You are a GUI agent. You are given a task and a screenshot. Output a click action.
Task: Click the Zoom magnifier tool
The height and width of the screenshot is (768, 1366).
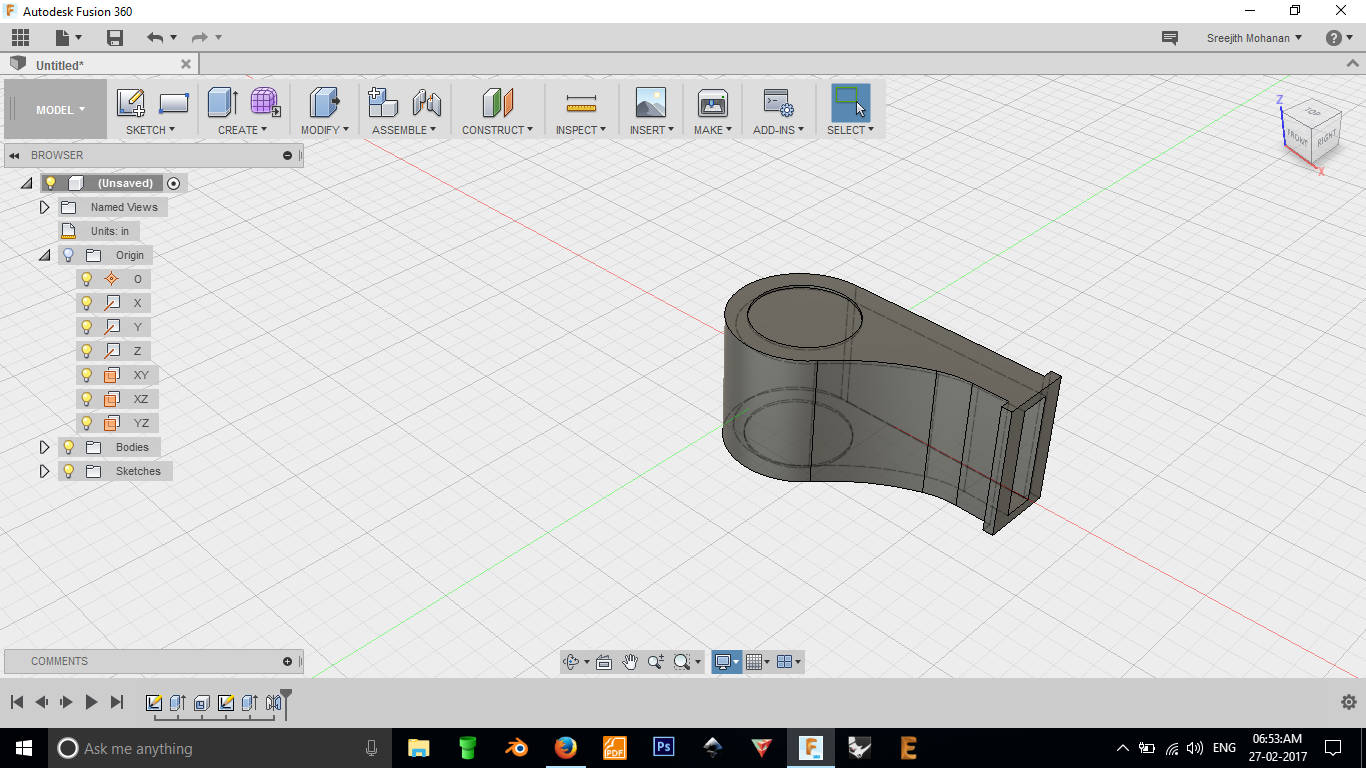[656, 662]
